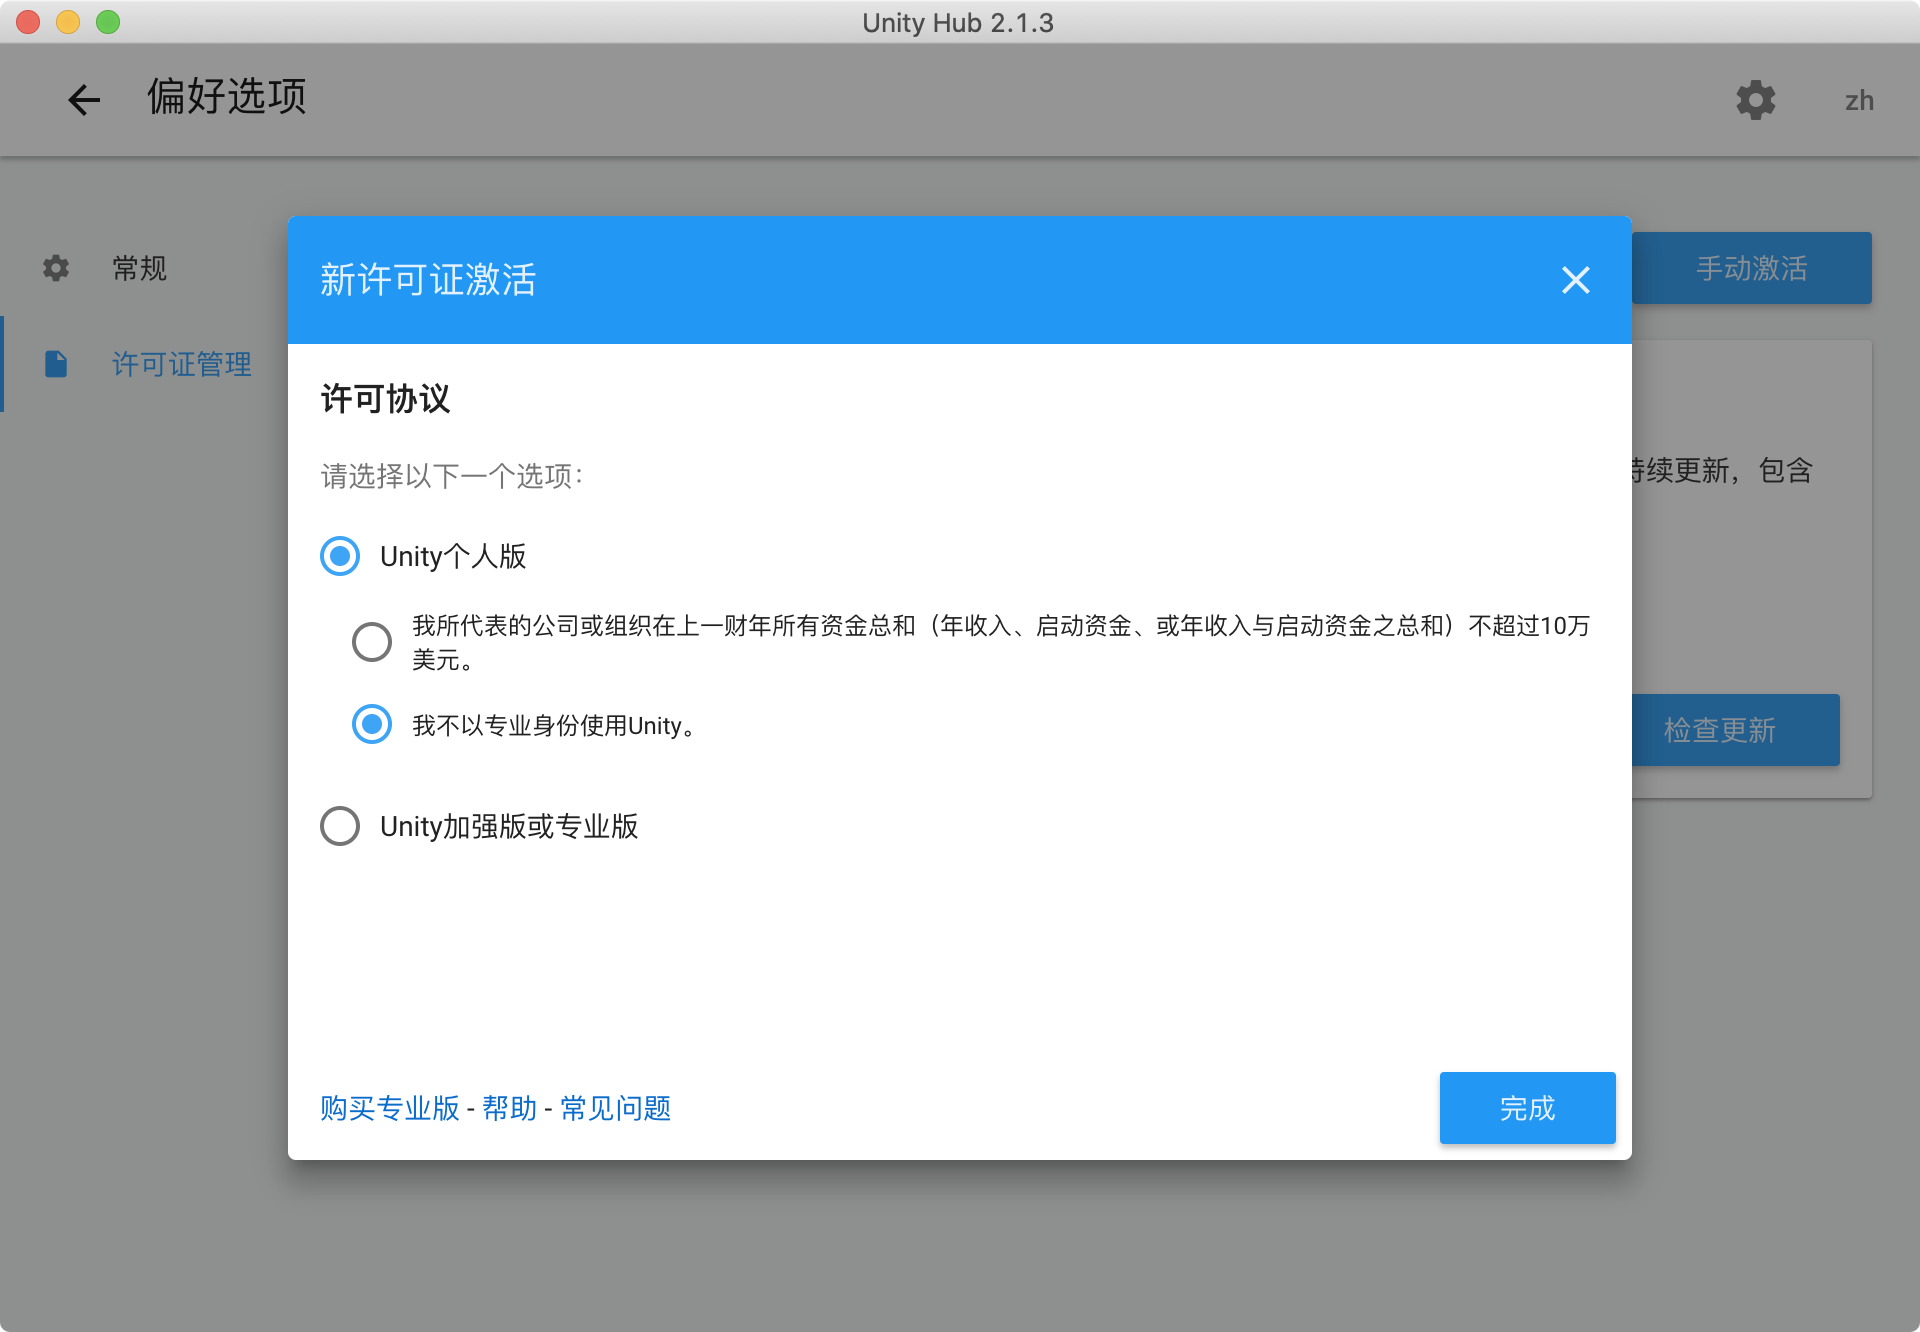Image resolution: width=1920 pixels, height=1332 pixels.
Task: Select the Unity个人版 radio option
Action: click(x=340, y=556)
